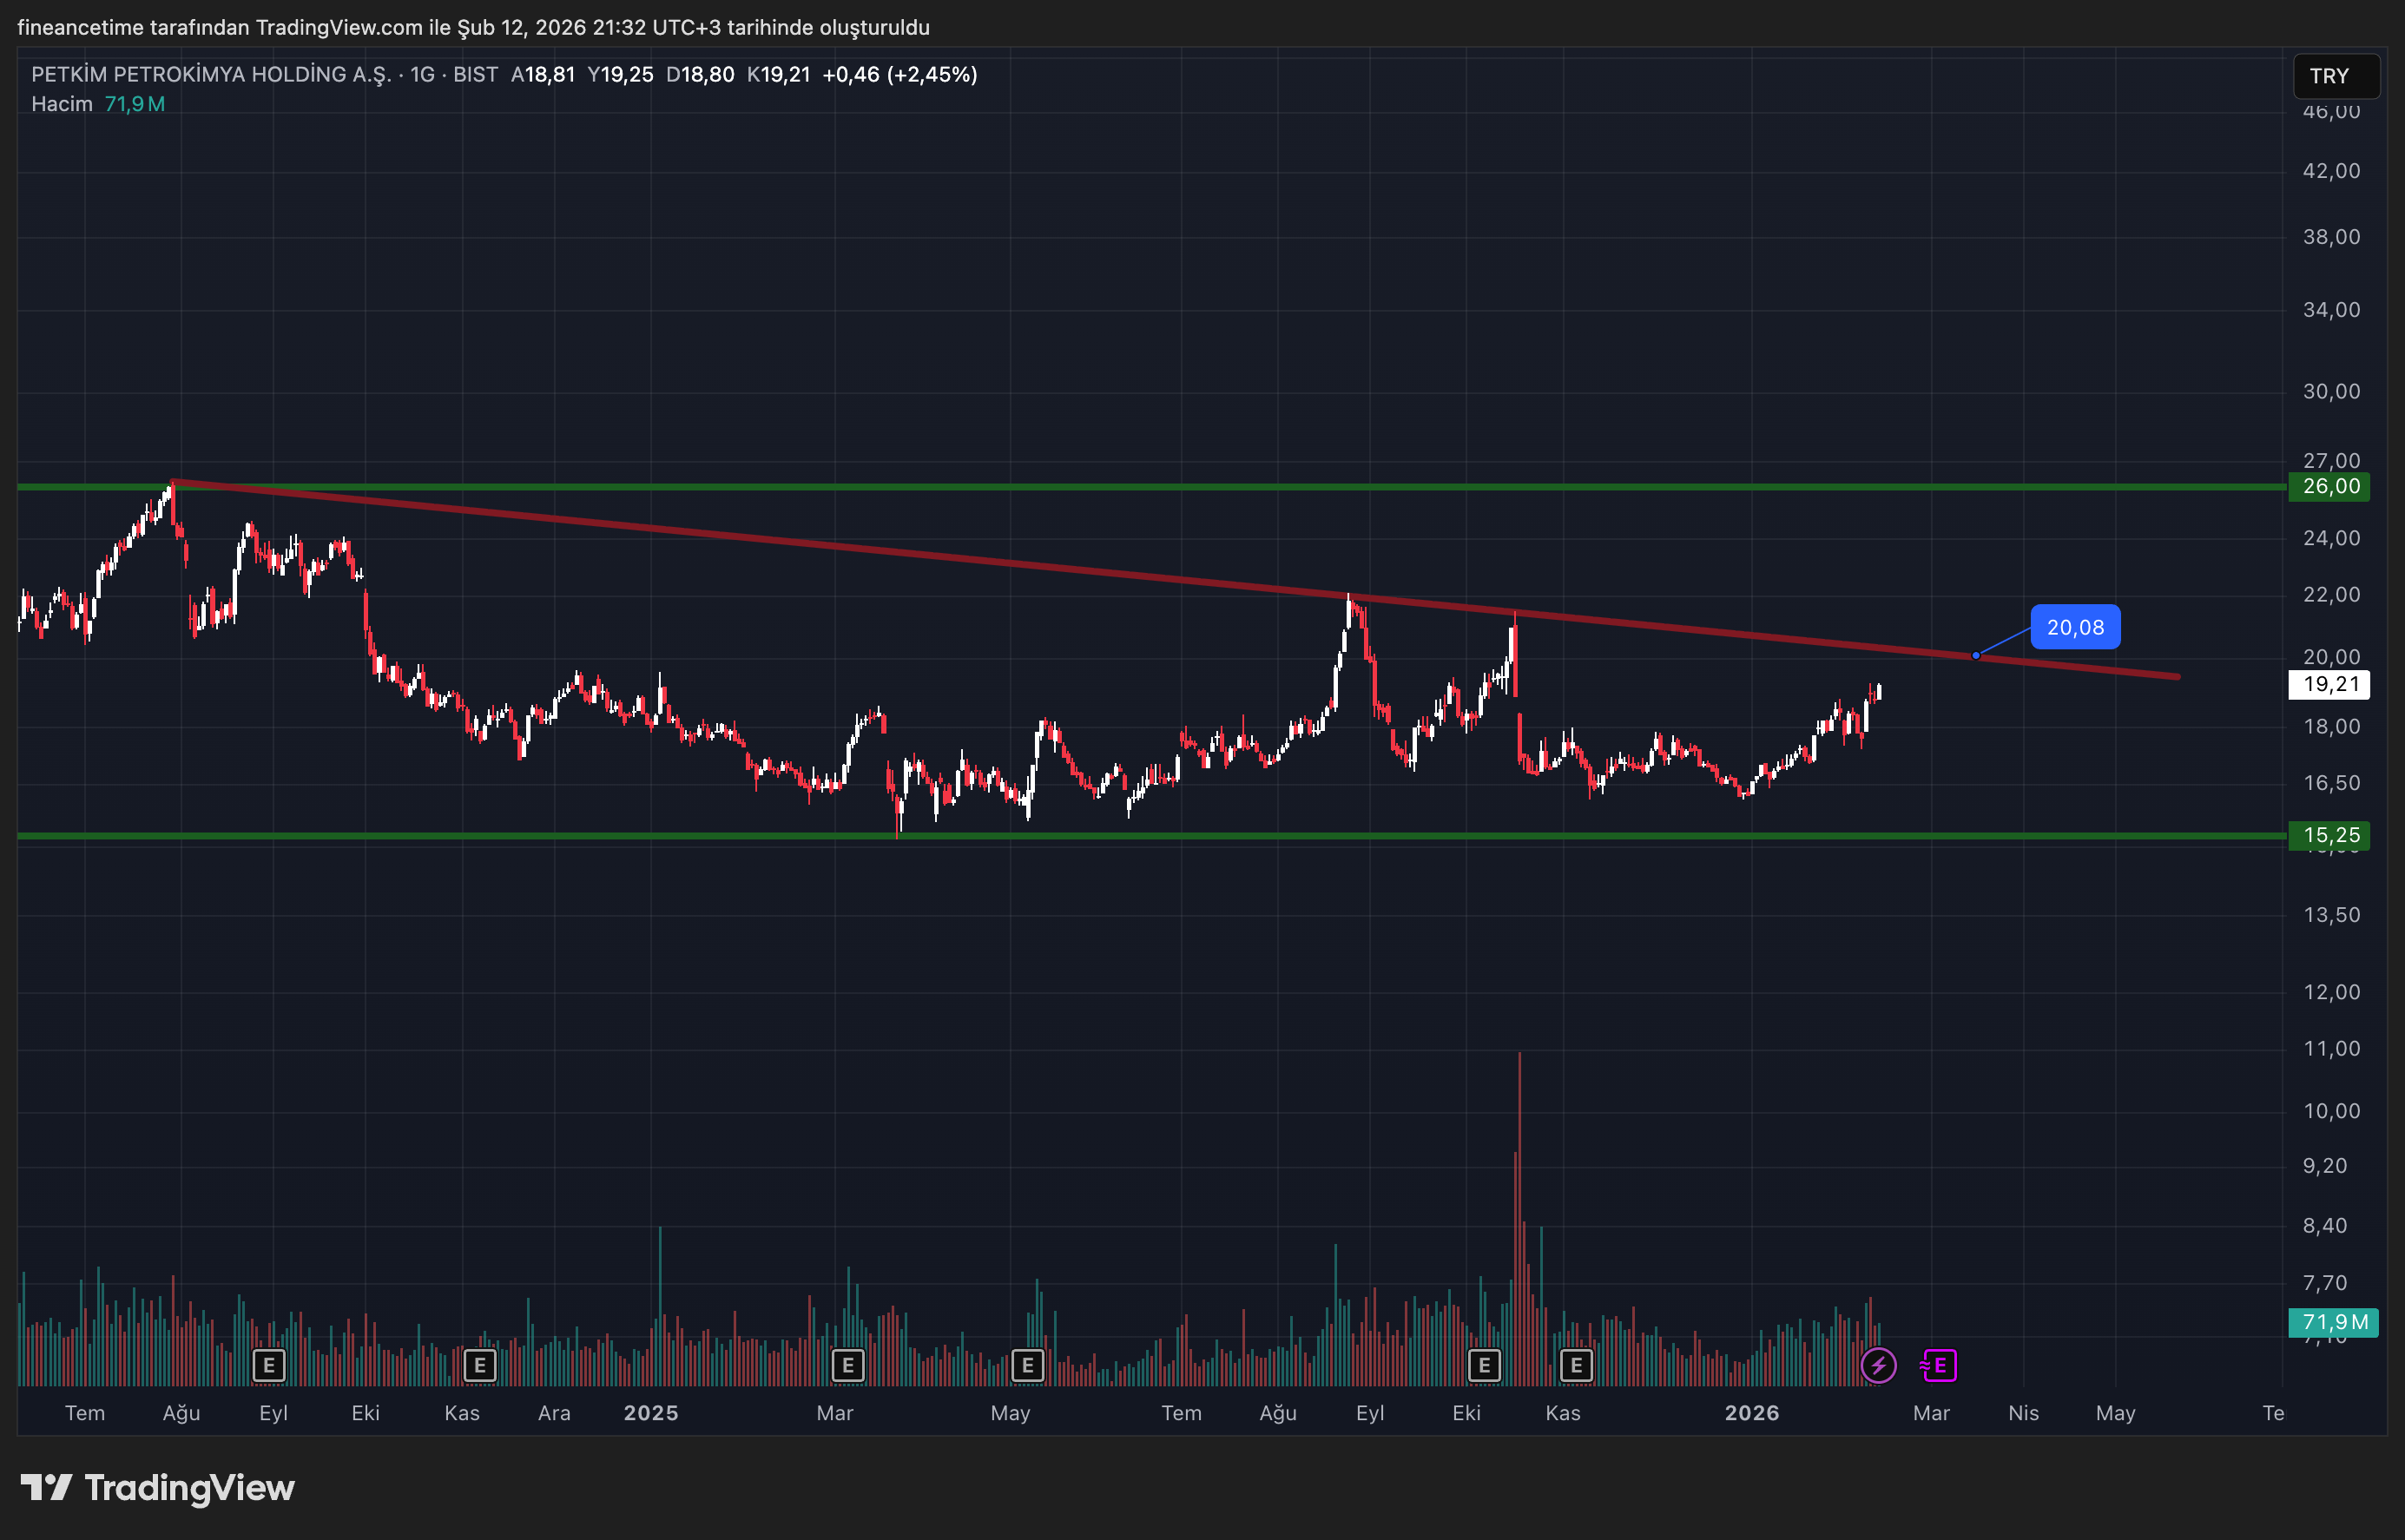Click the TradingView logo
2405x1540 pixels.
click(x=160, y=1488)
